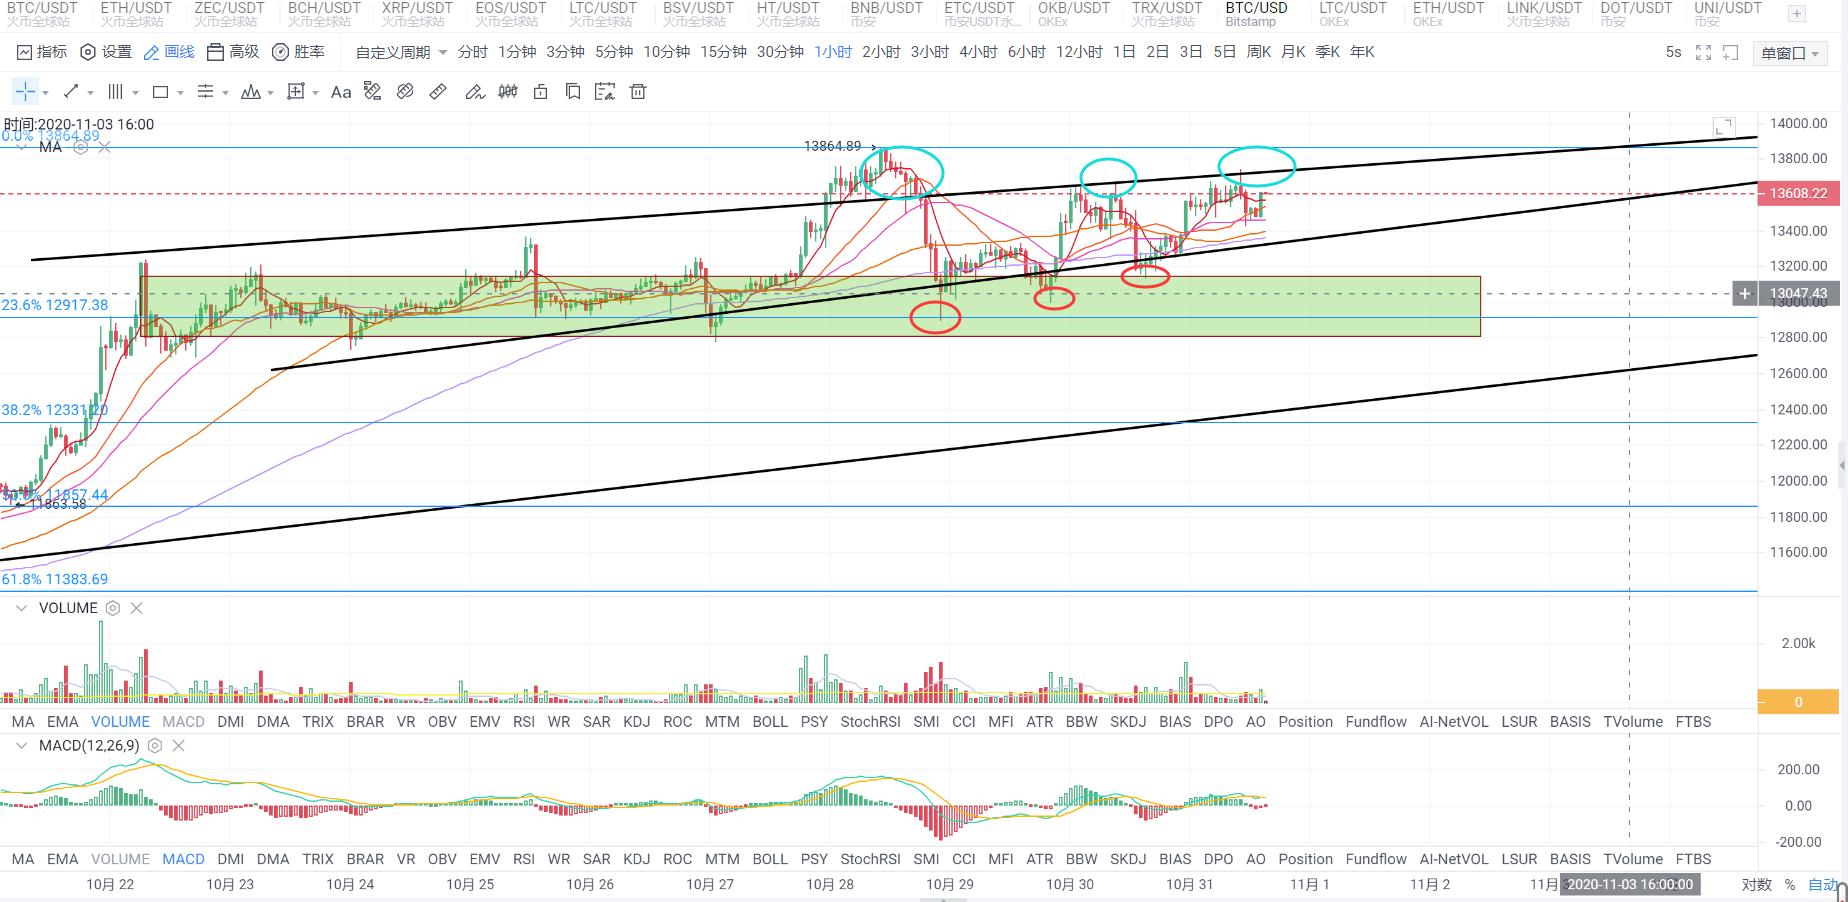Toggle auto scale 自动
1848x902 pixels.
point(1822,884)
